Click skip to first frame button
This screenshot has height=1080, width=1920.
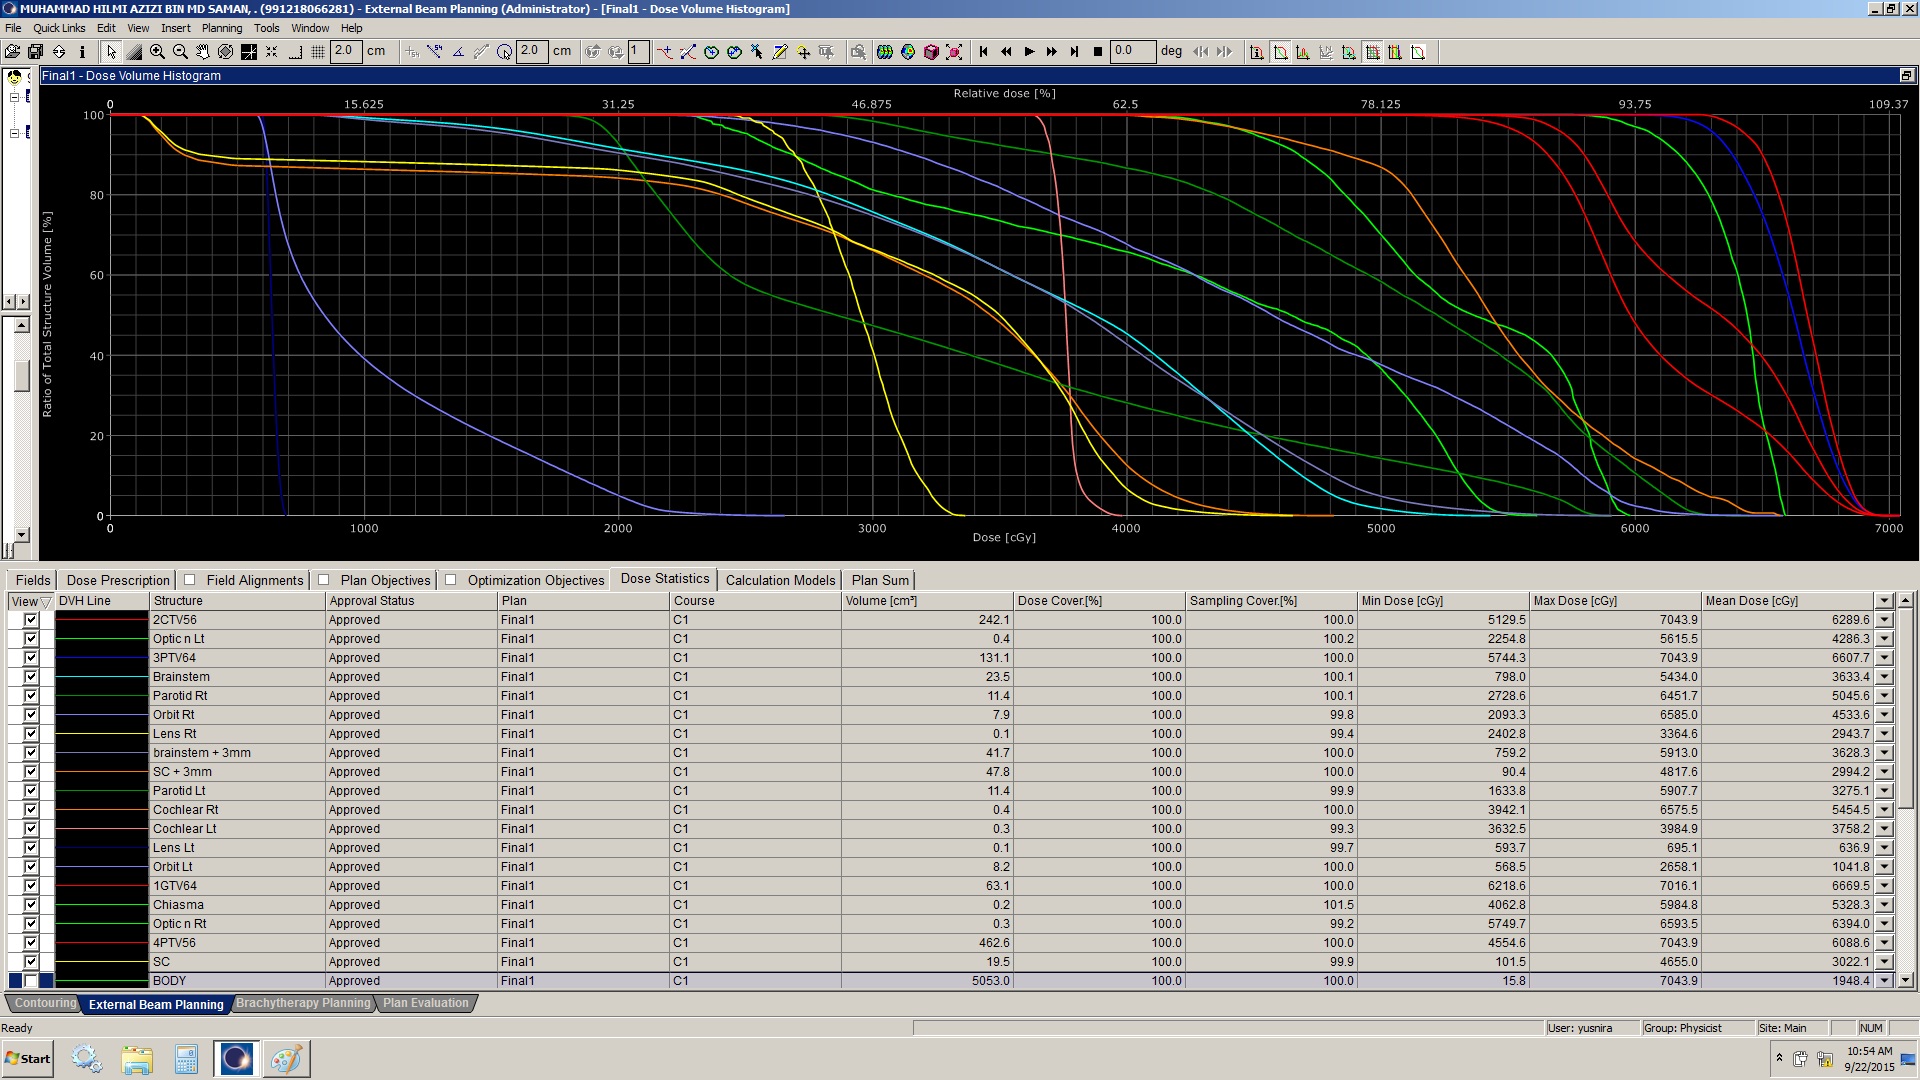983,52
